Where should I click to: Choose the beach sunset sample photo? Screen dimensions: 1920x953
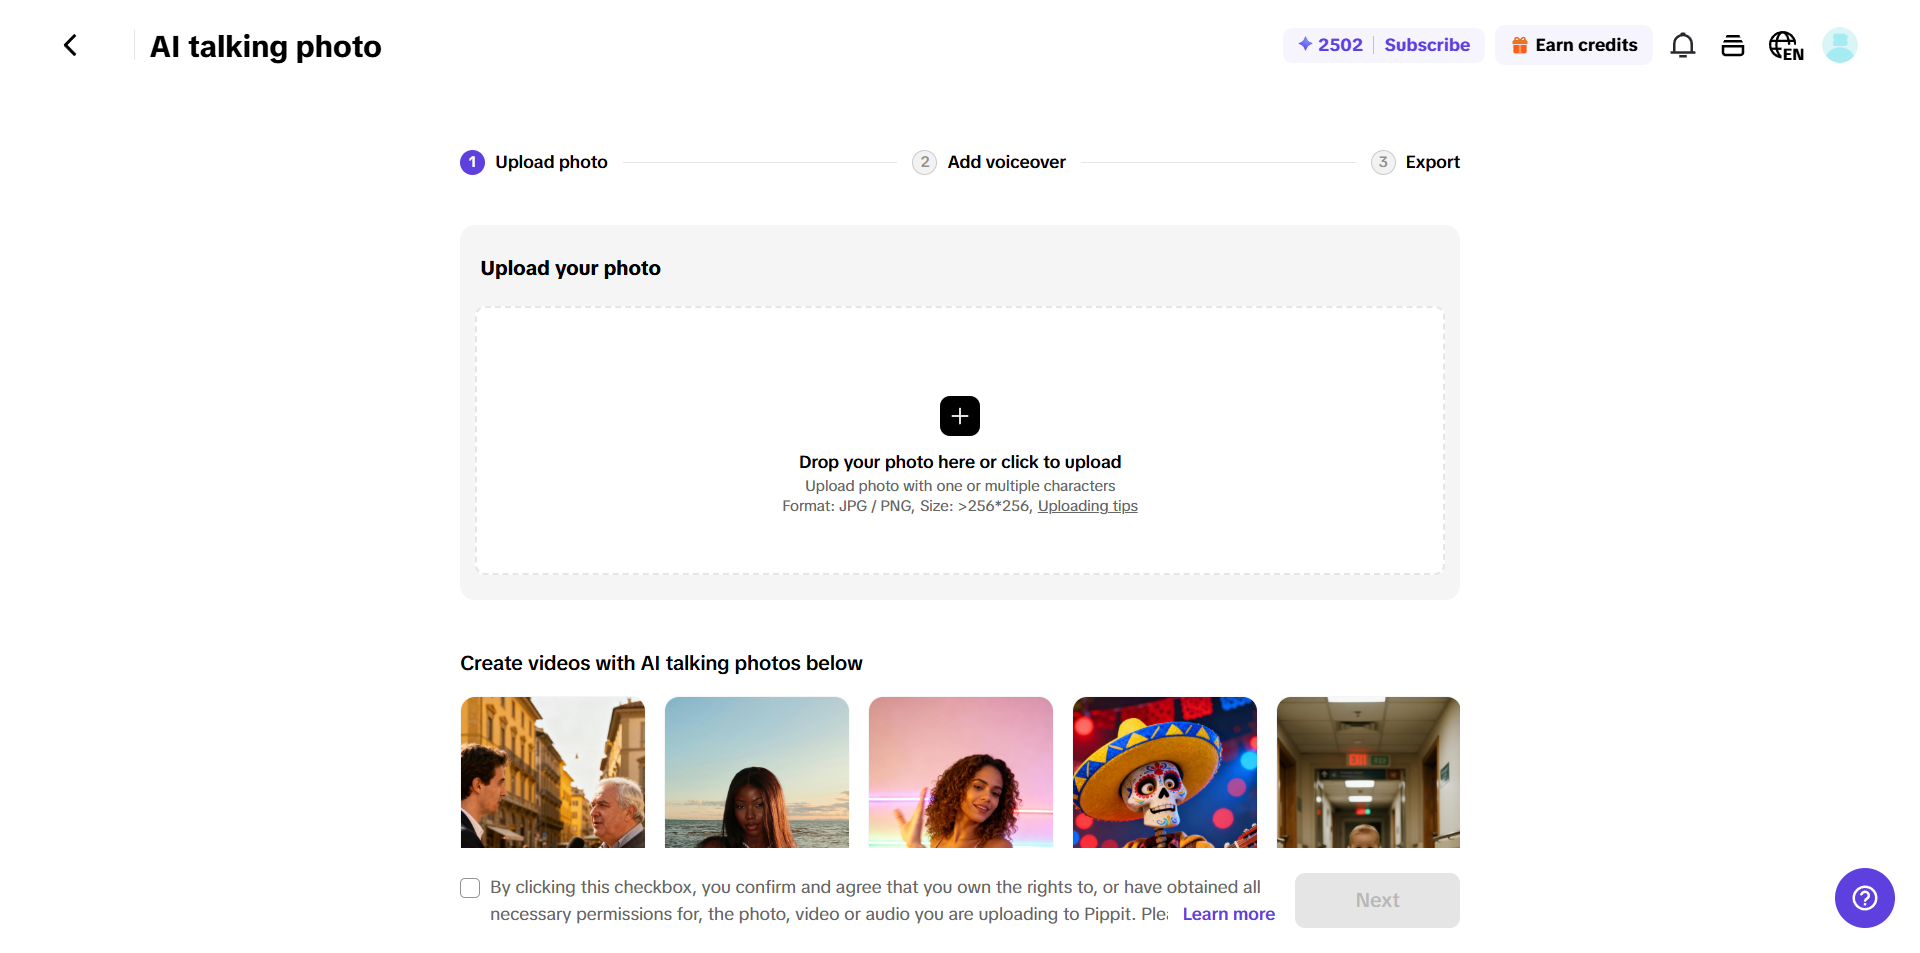[756, 772]
